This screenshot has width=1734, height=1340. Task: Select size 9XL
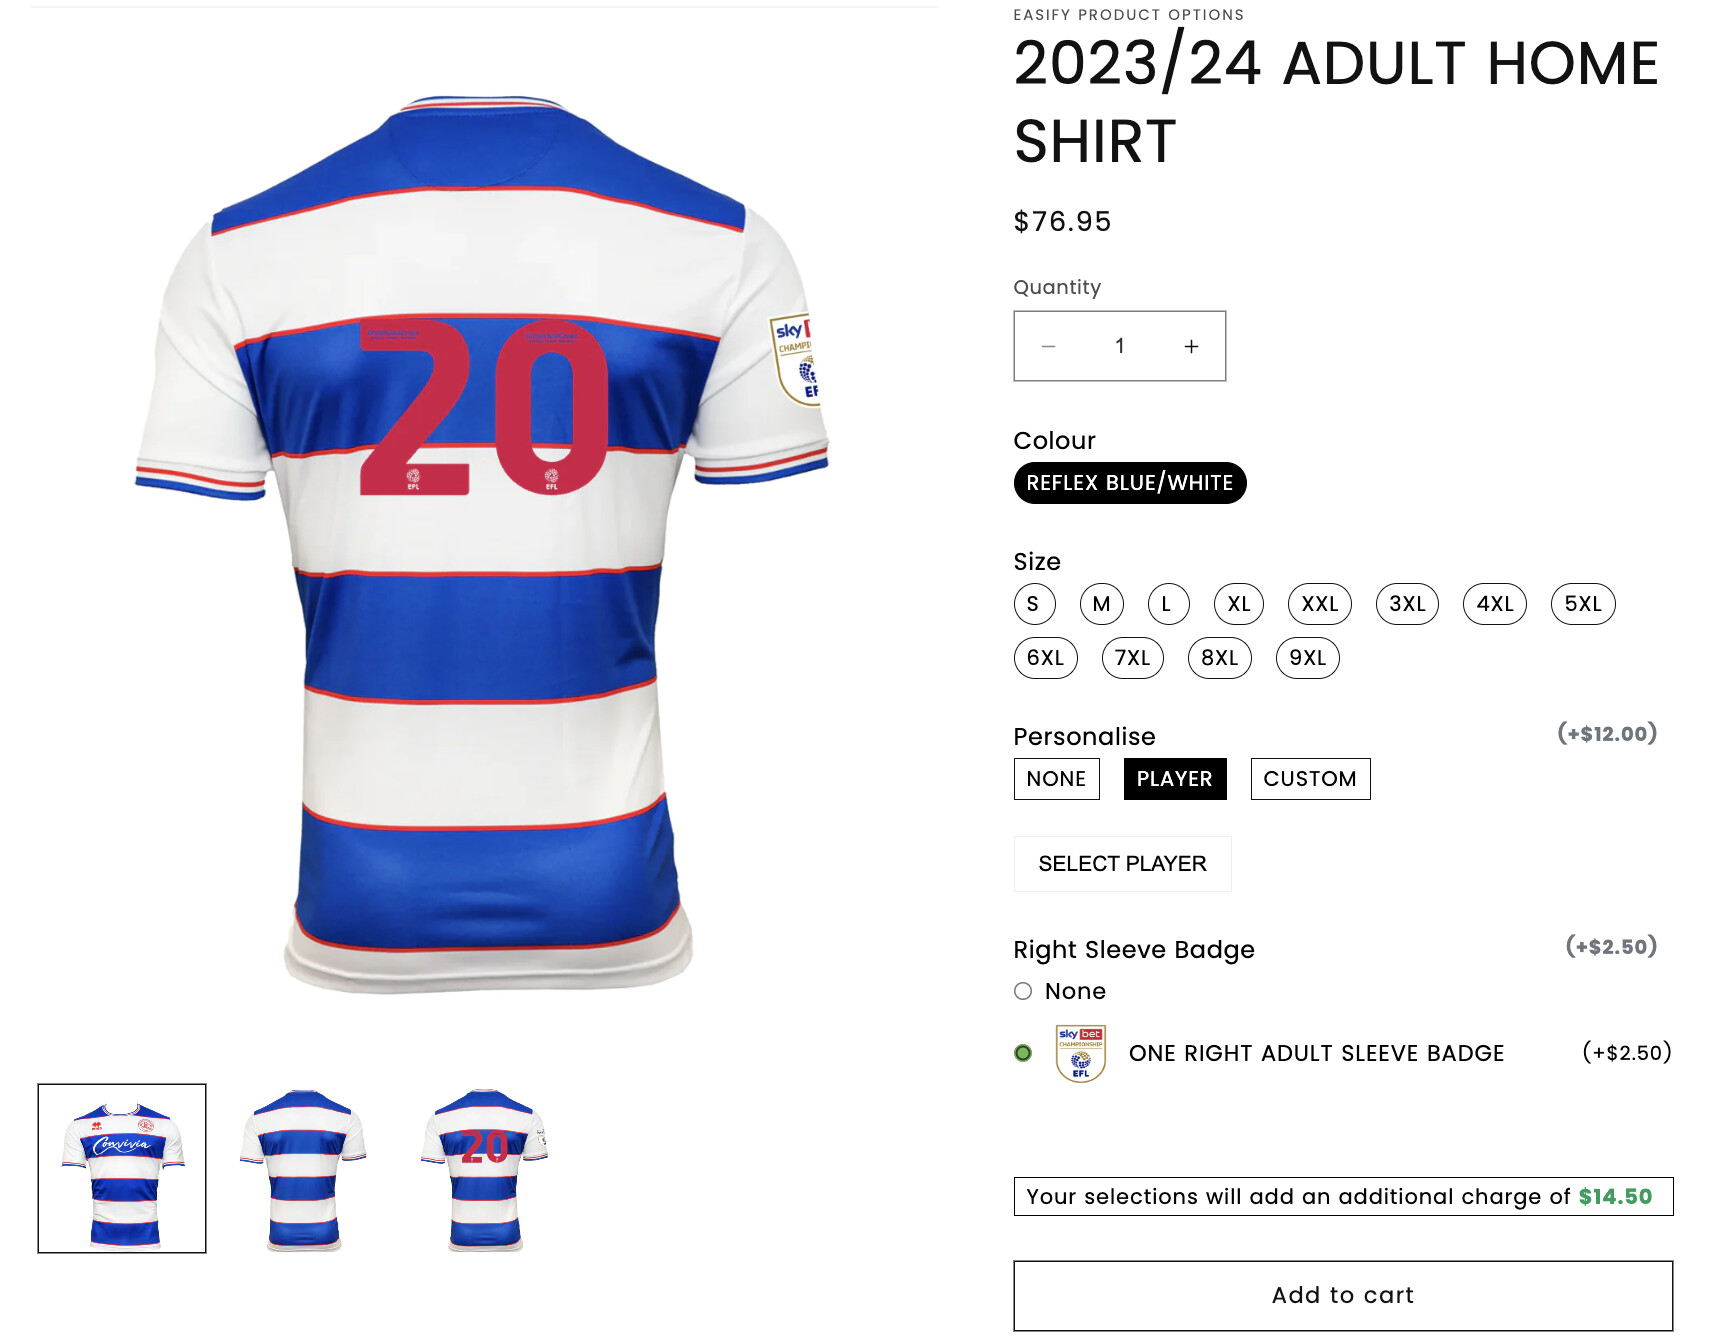coord(1306,658)
